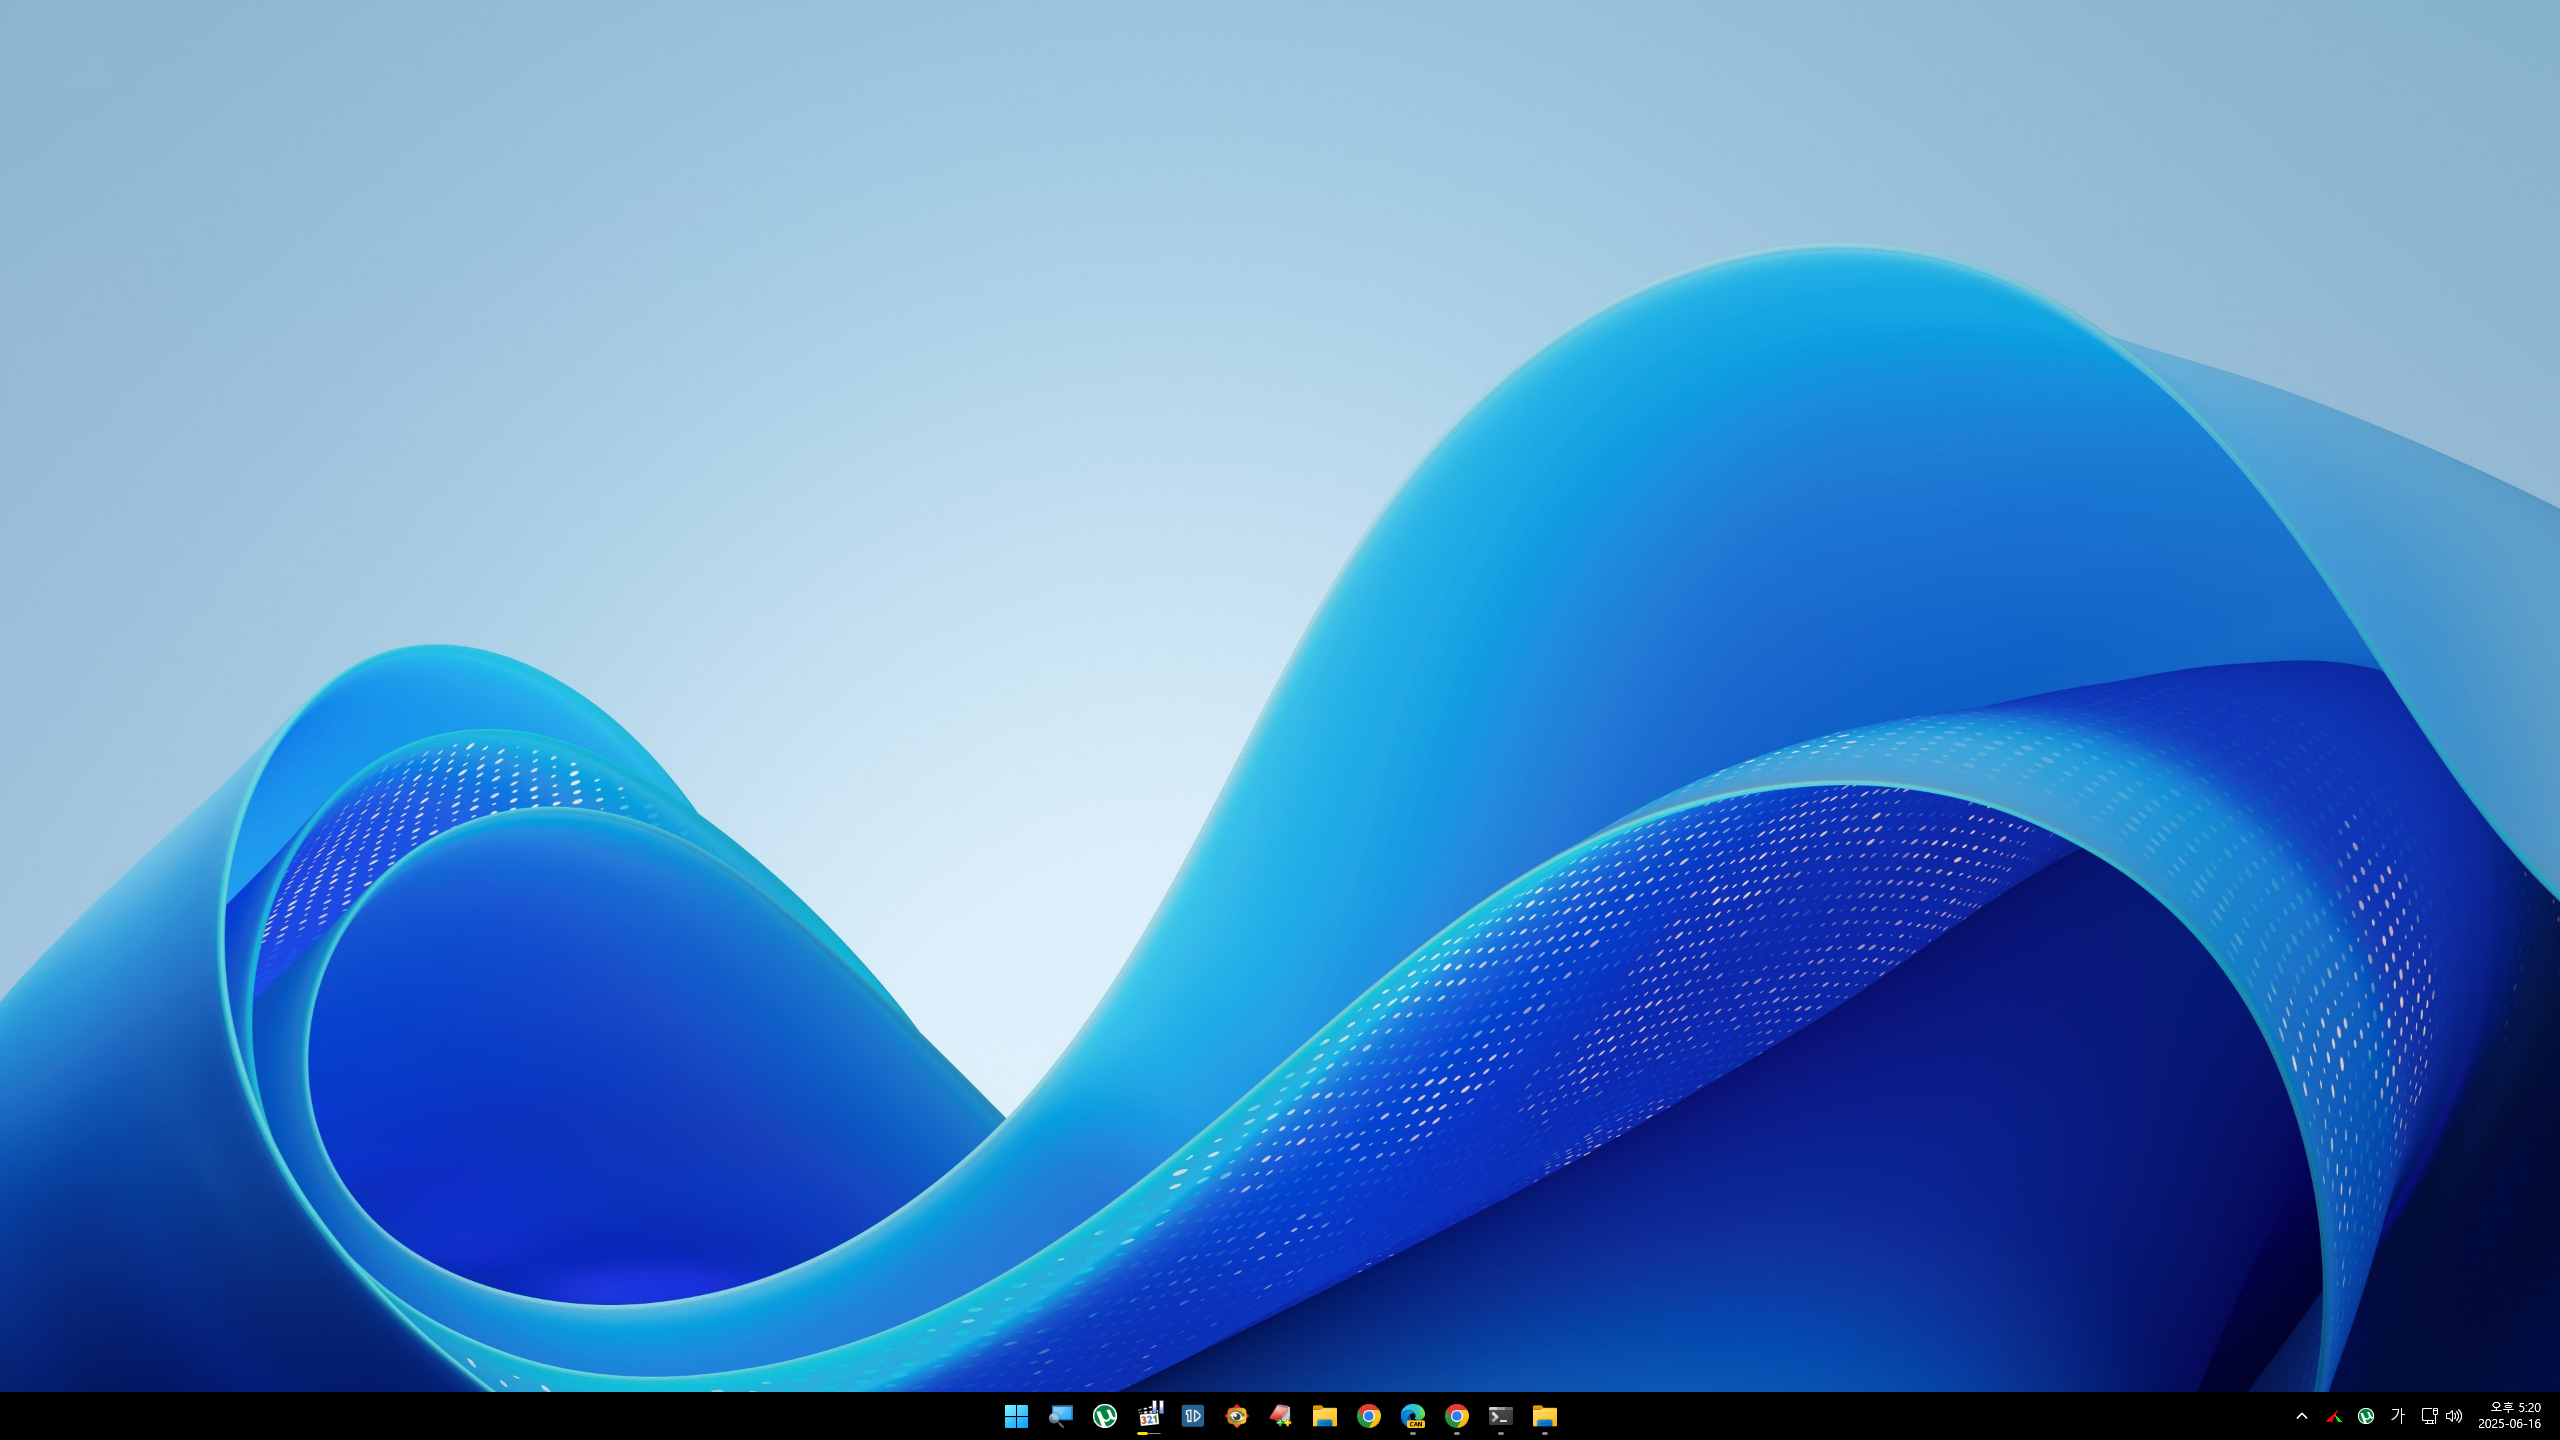Open the Windows Start menu
The height and width of the screenshot is (1440, 2560).
click(1016, 1416)
